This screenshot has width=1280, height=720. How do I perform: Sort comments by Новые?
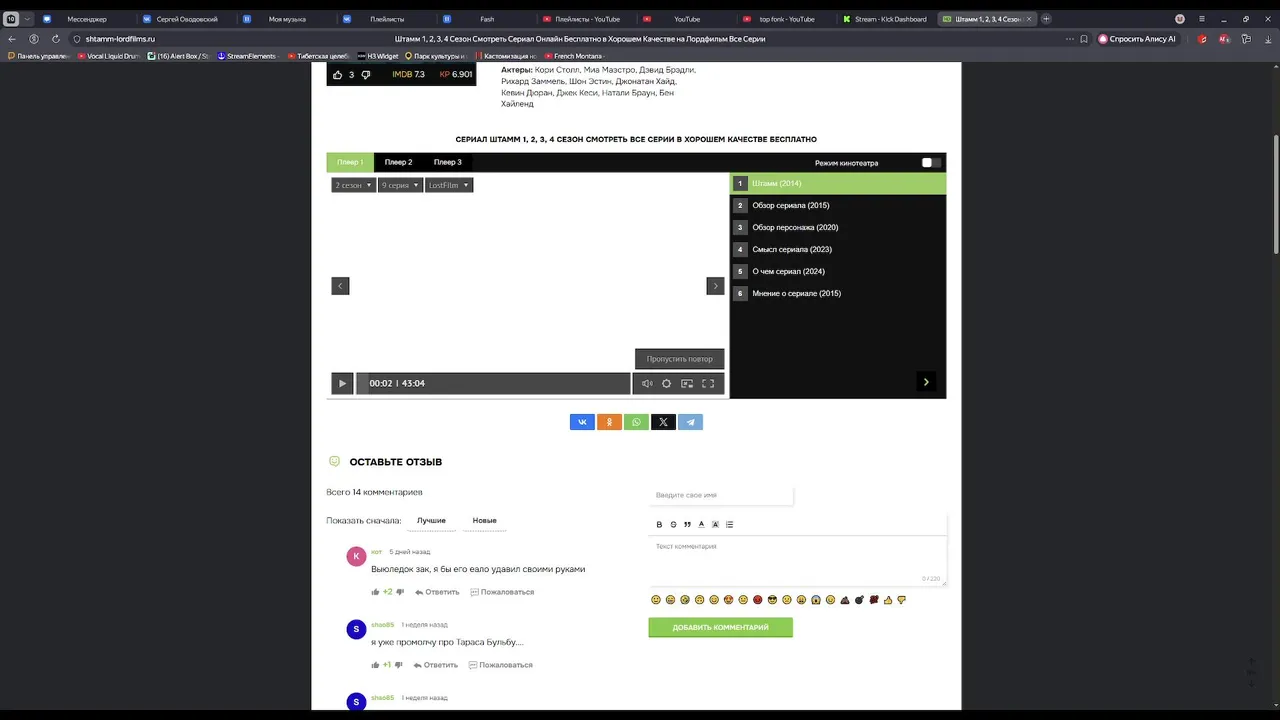coord(484,521)
